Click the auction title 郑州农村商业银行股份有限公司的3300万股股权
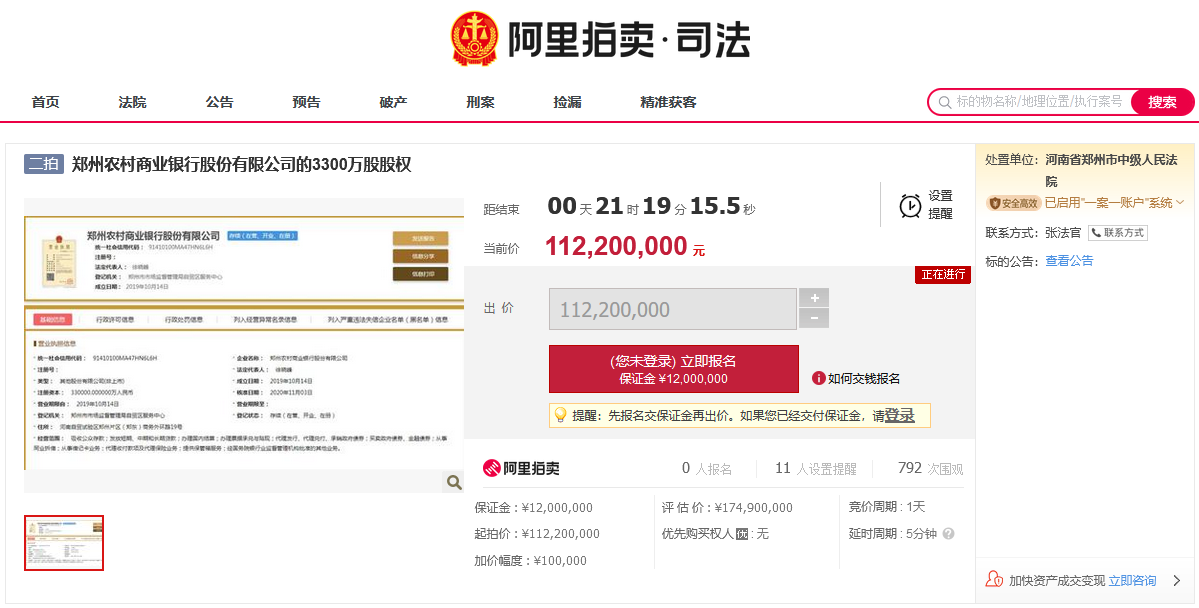The height and width of the screenshot is (608, 1199). [x=242, y=164]
